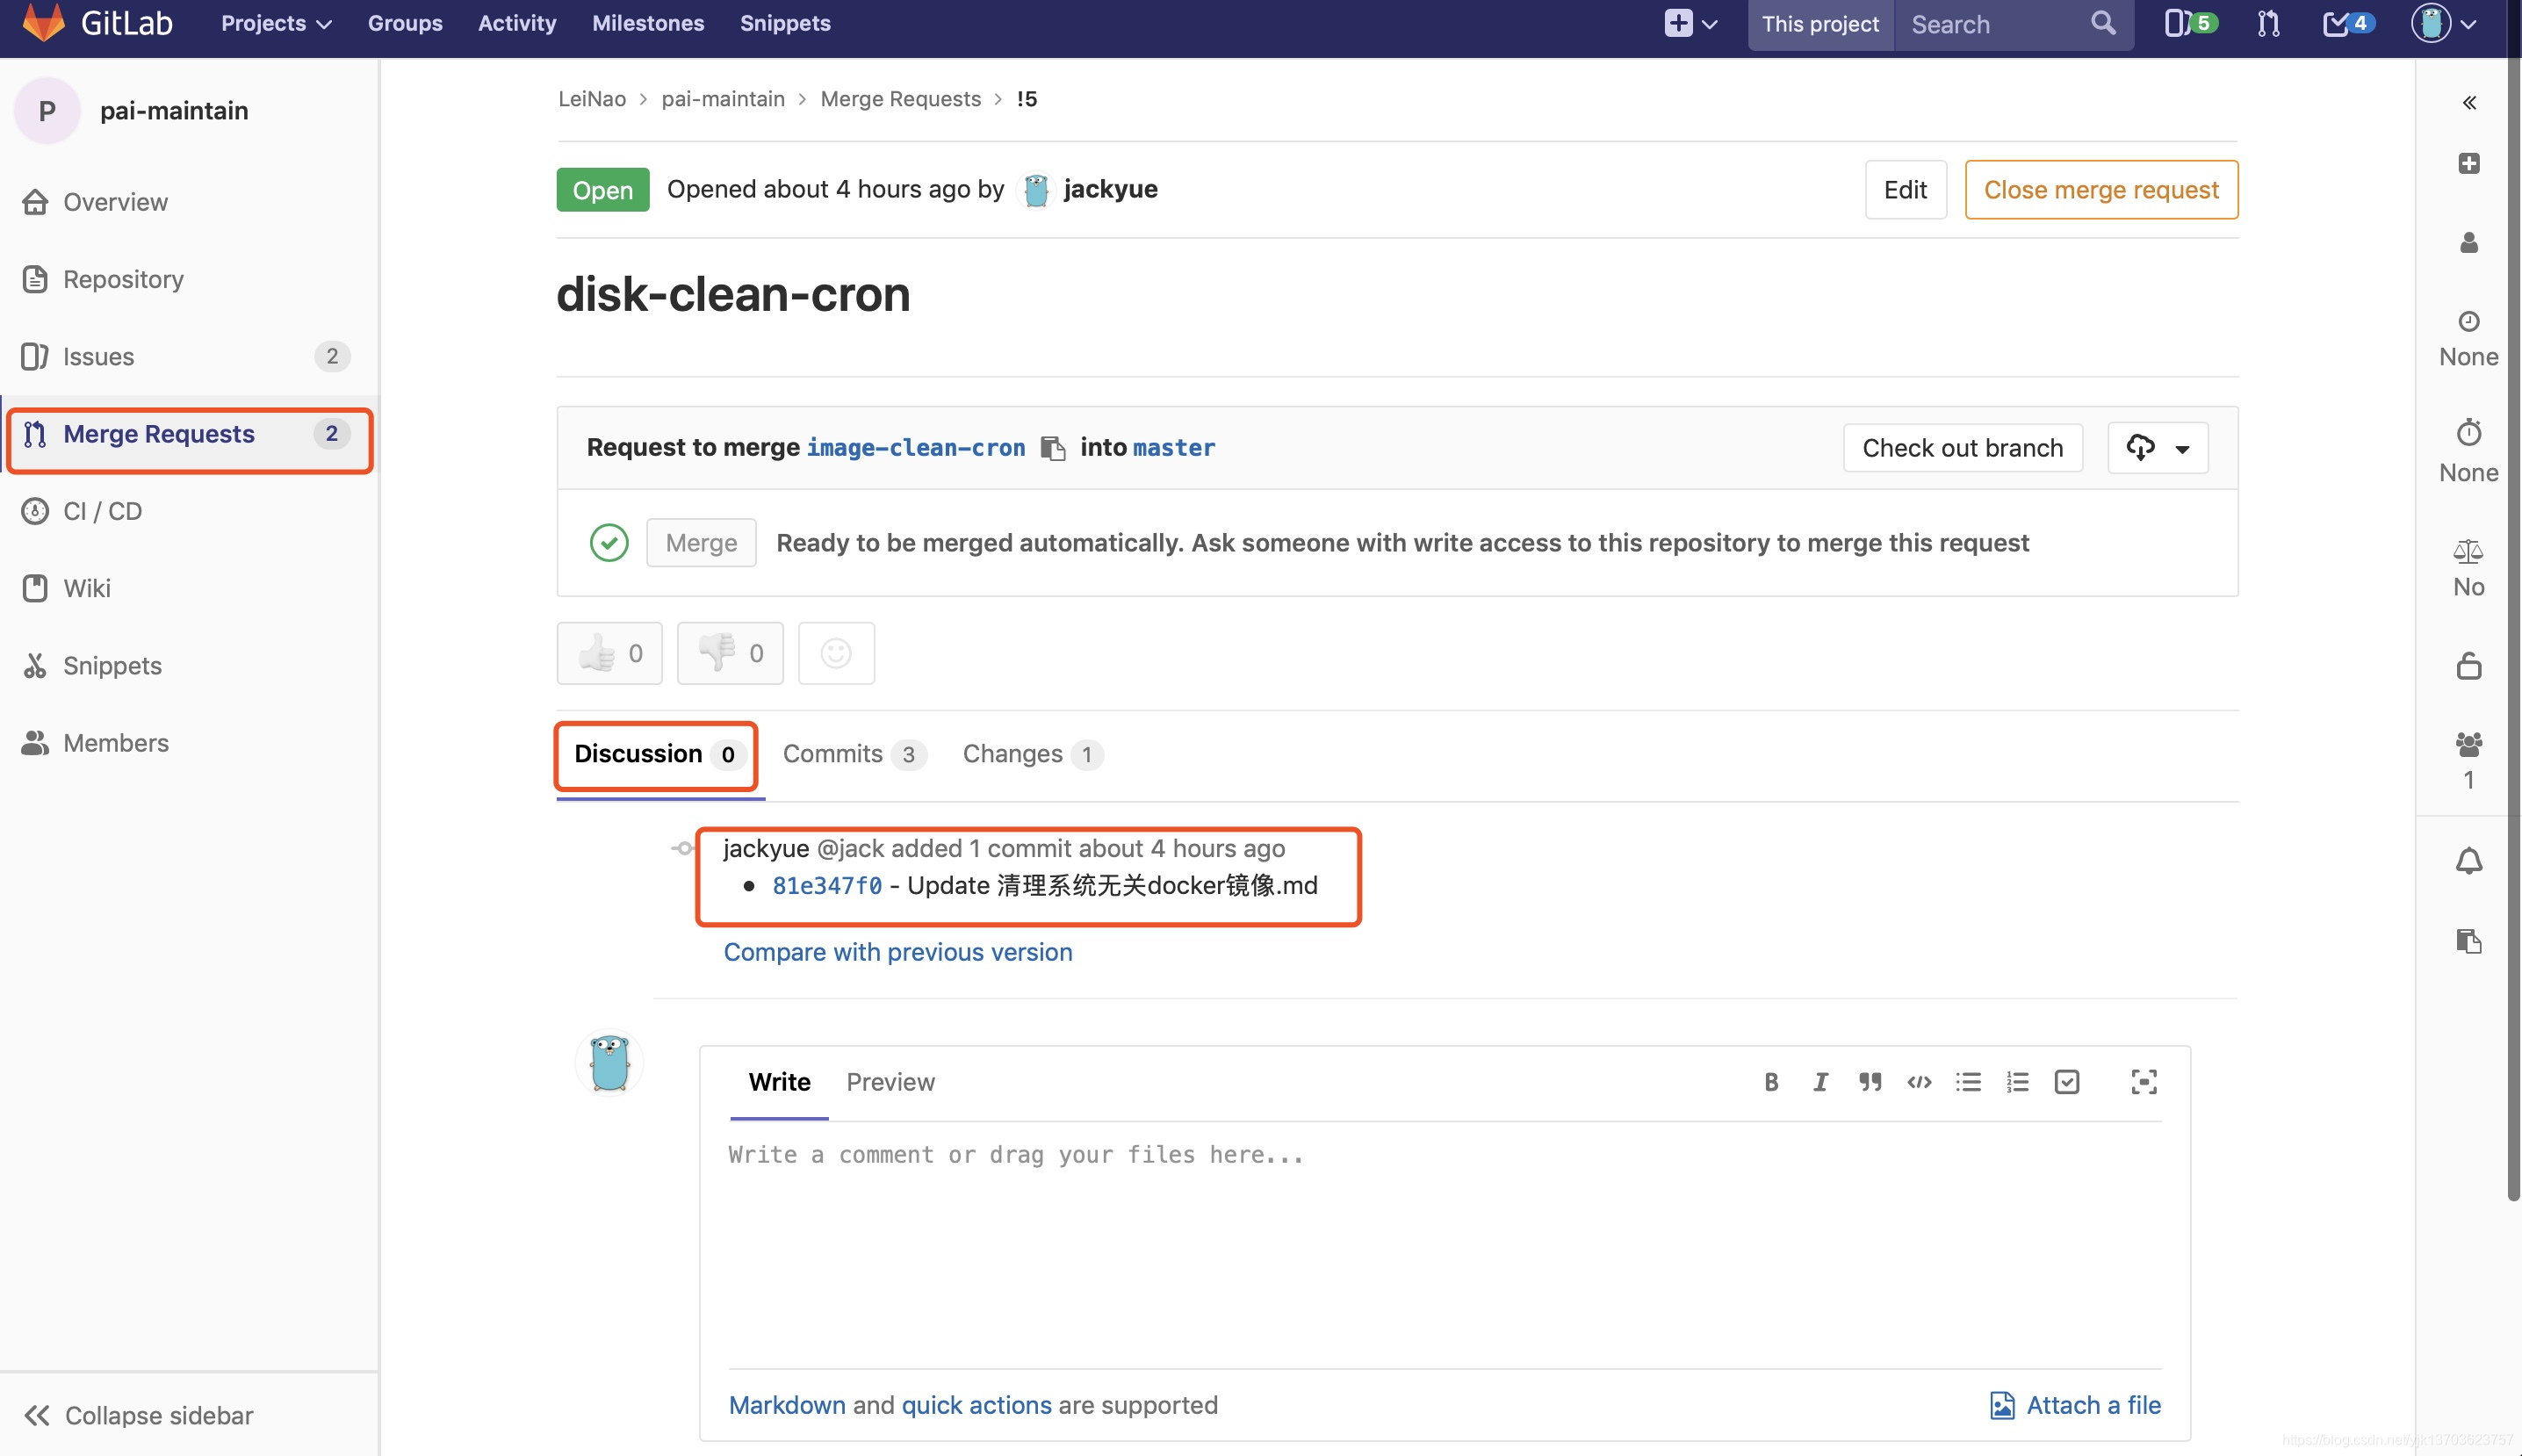Click the assignee person icon in right sidebar
2522x1456 pixels.
2469,243
